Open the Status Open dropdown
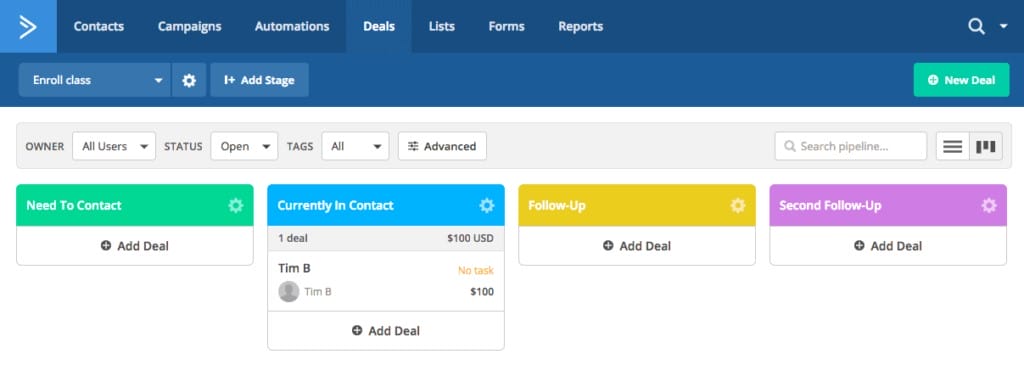This screenshot has height=389, width=1024. click(x=244, y=146)
